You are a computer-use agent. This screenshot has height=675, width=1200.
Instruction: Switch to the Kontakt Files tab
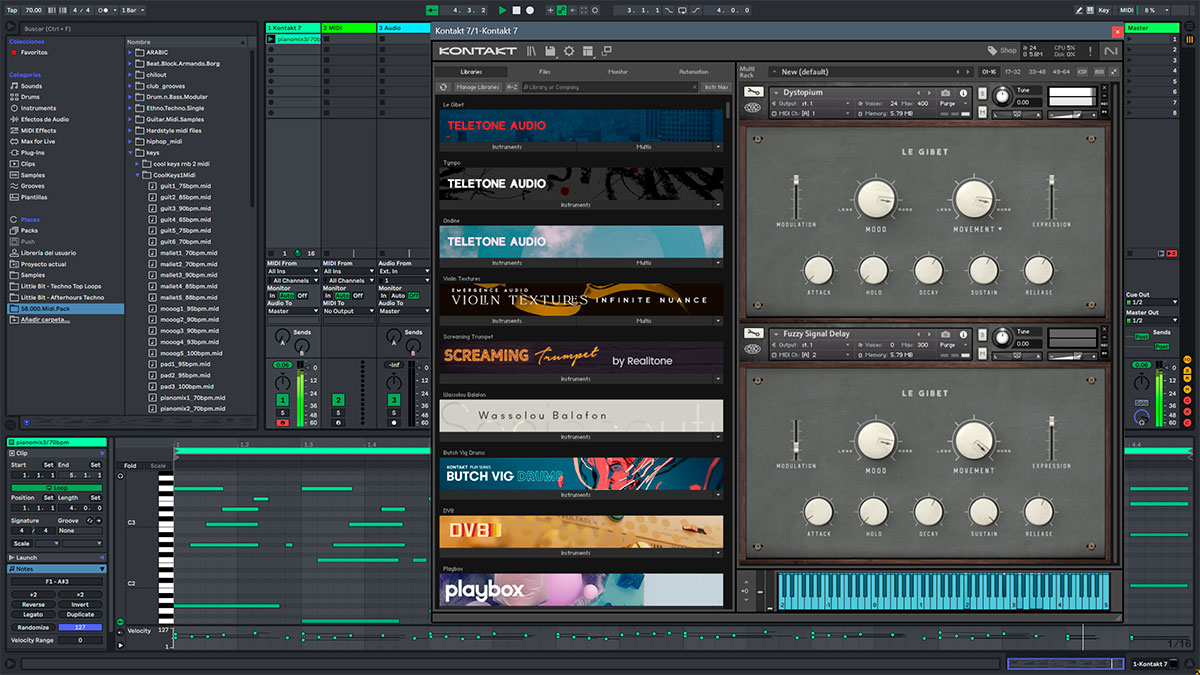point(544,72)
